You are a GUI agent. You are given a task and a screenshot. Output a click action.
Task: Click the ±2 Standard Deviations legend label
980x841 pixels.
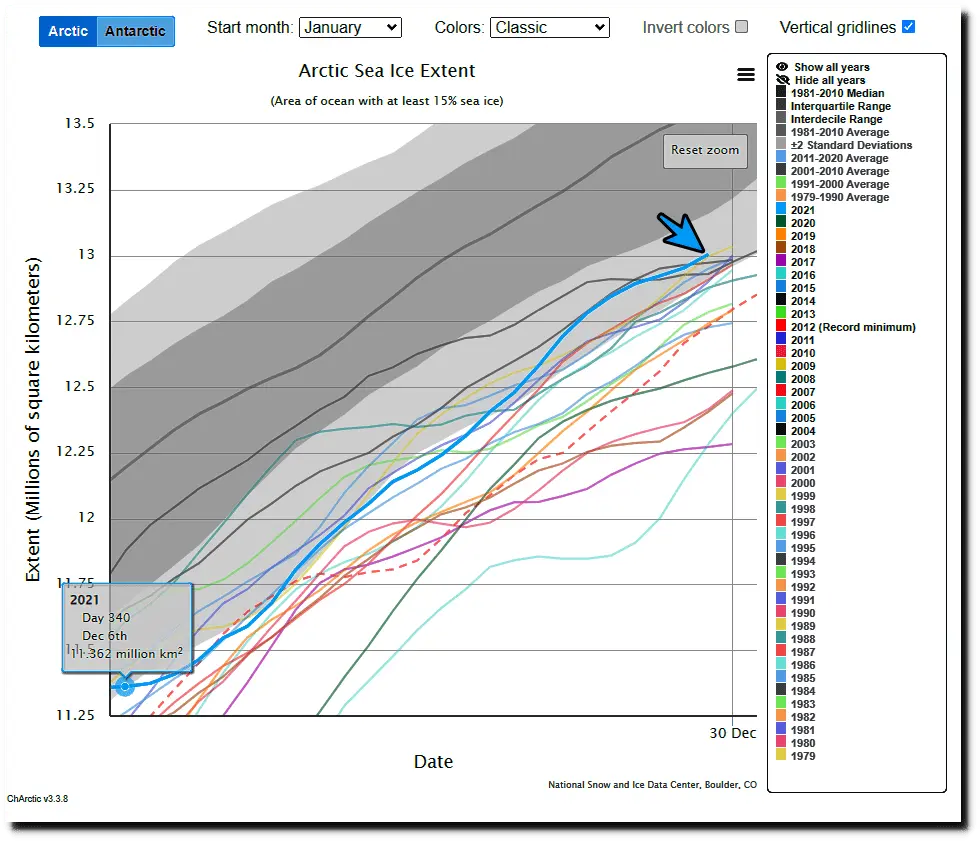(851, 145)
